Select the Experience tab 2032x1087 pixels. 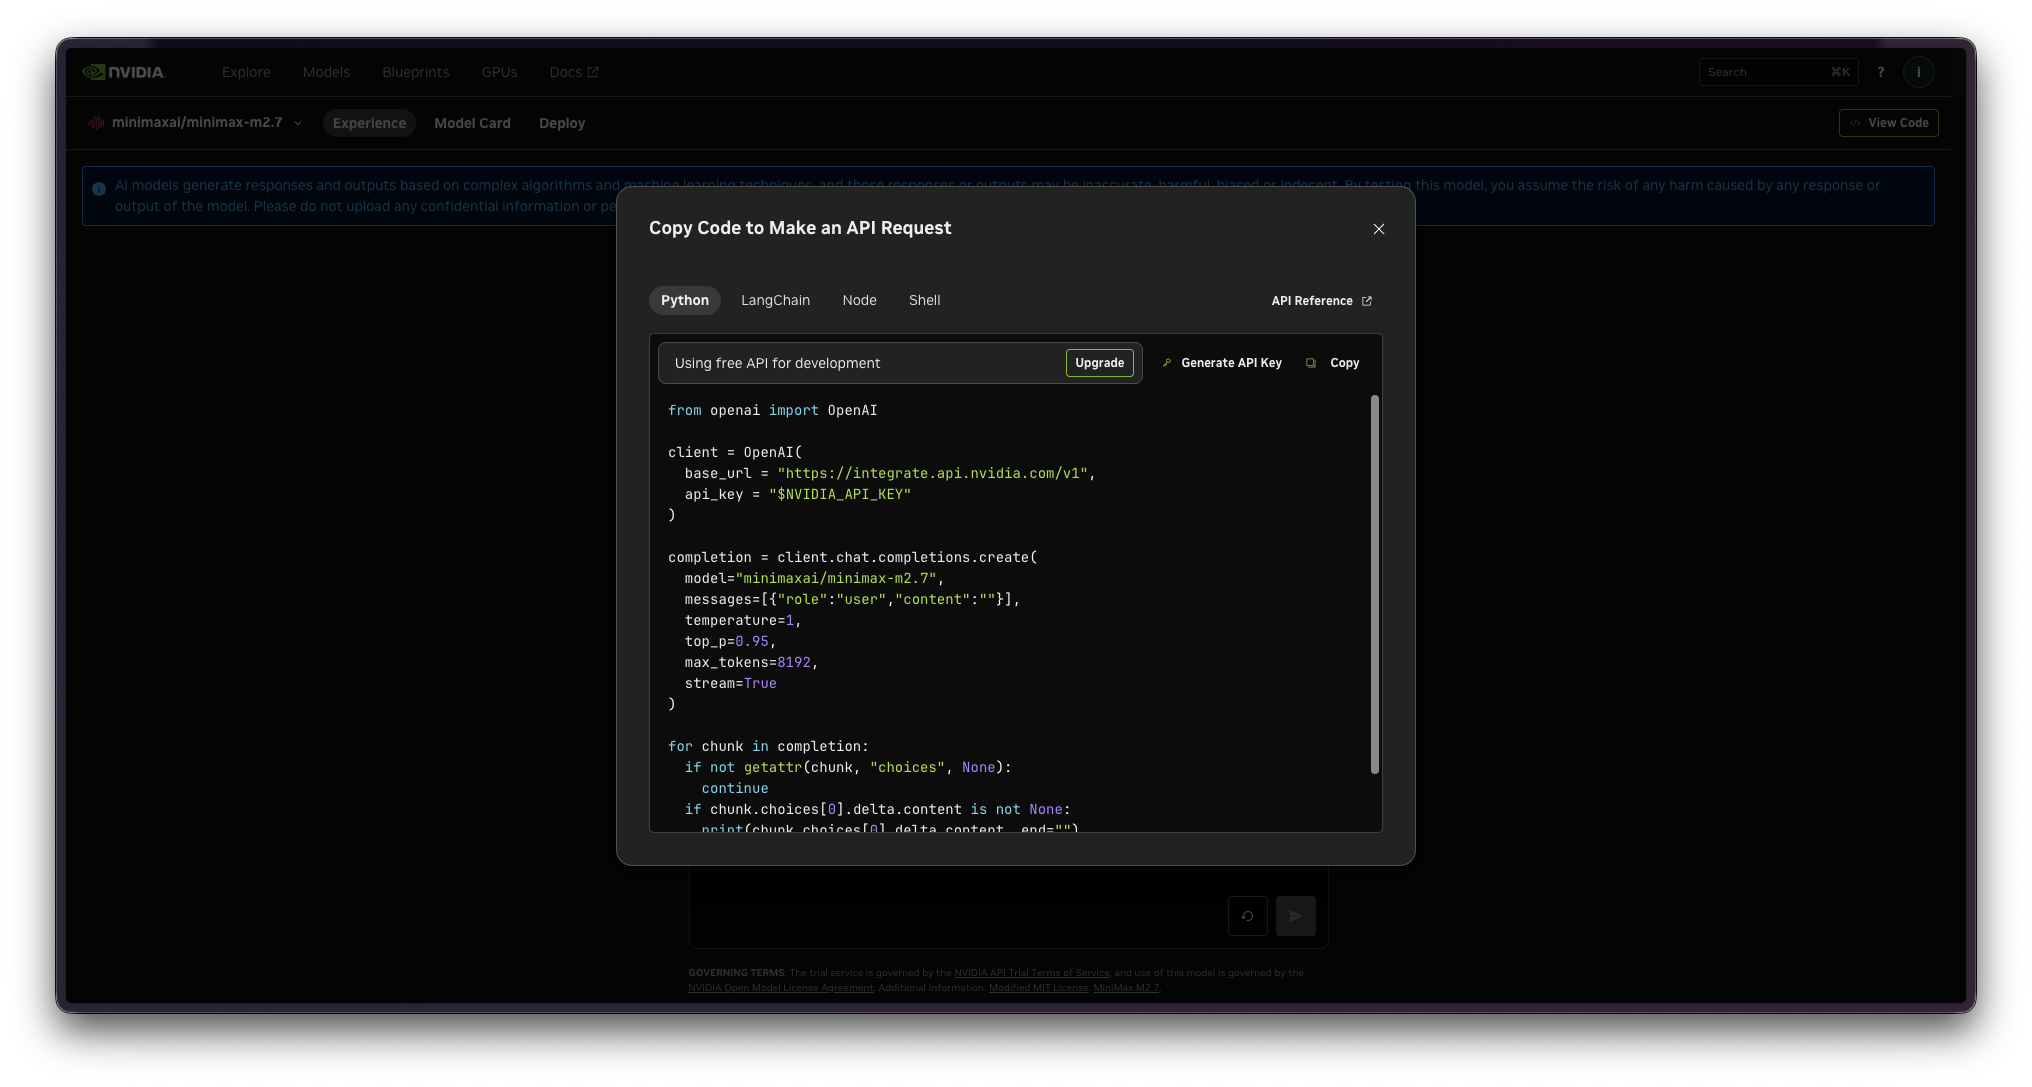pos(369,123)
